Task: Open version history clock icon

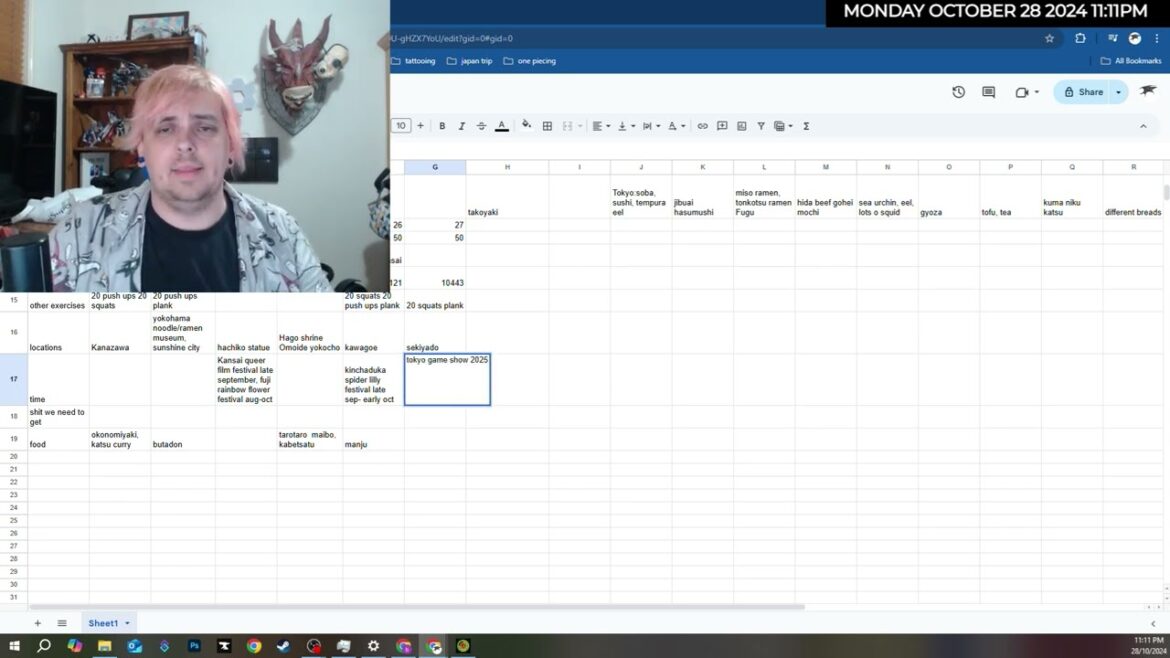Action: (x=958, y=92)
